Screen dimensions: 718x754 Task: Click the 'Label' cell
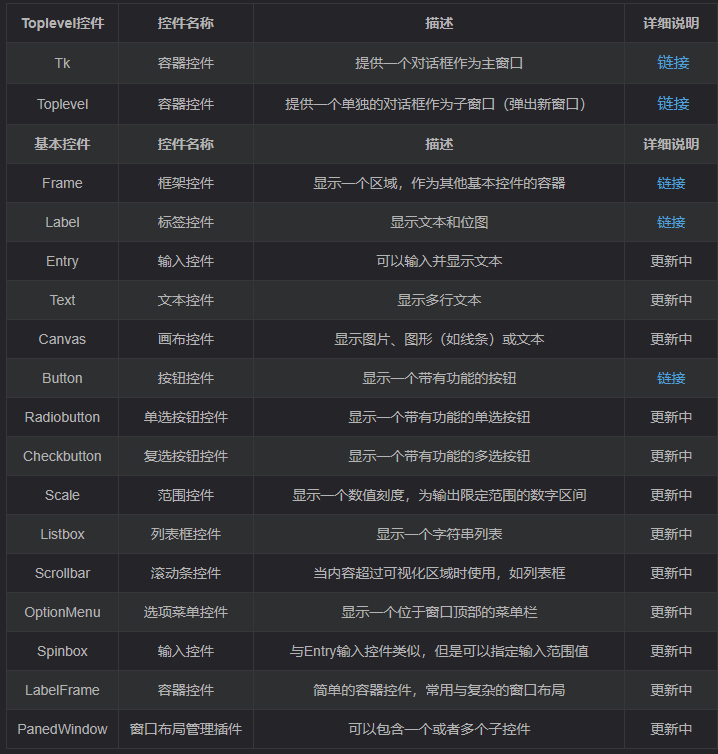(63, 222)
